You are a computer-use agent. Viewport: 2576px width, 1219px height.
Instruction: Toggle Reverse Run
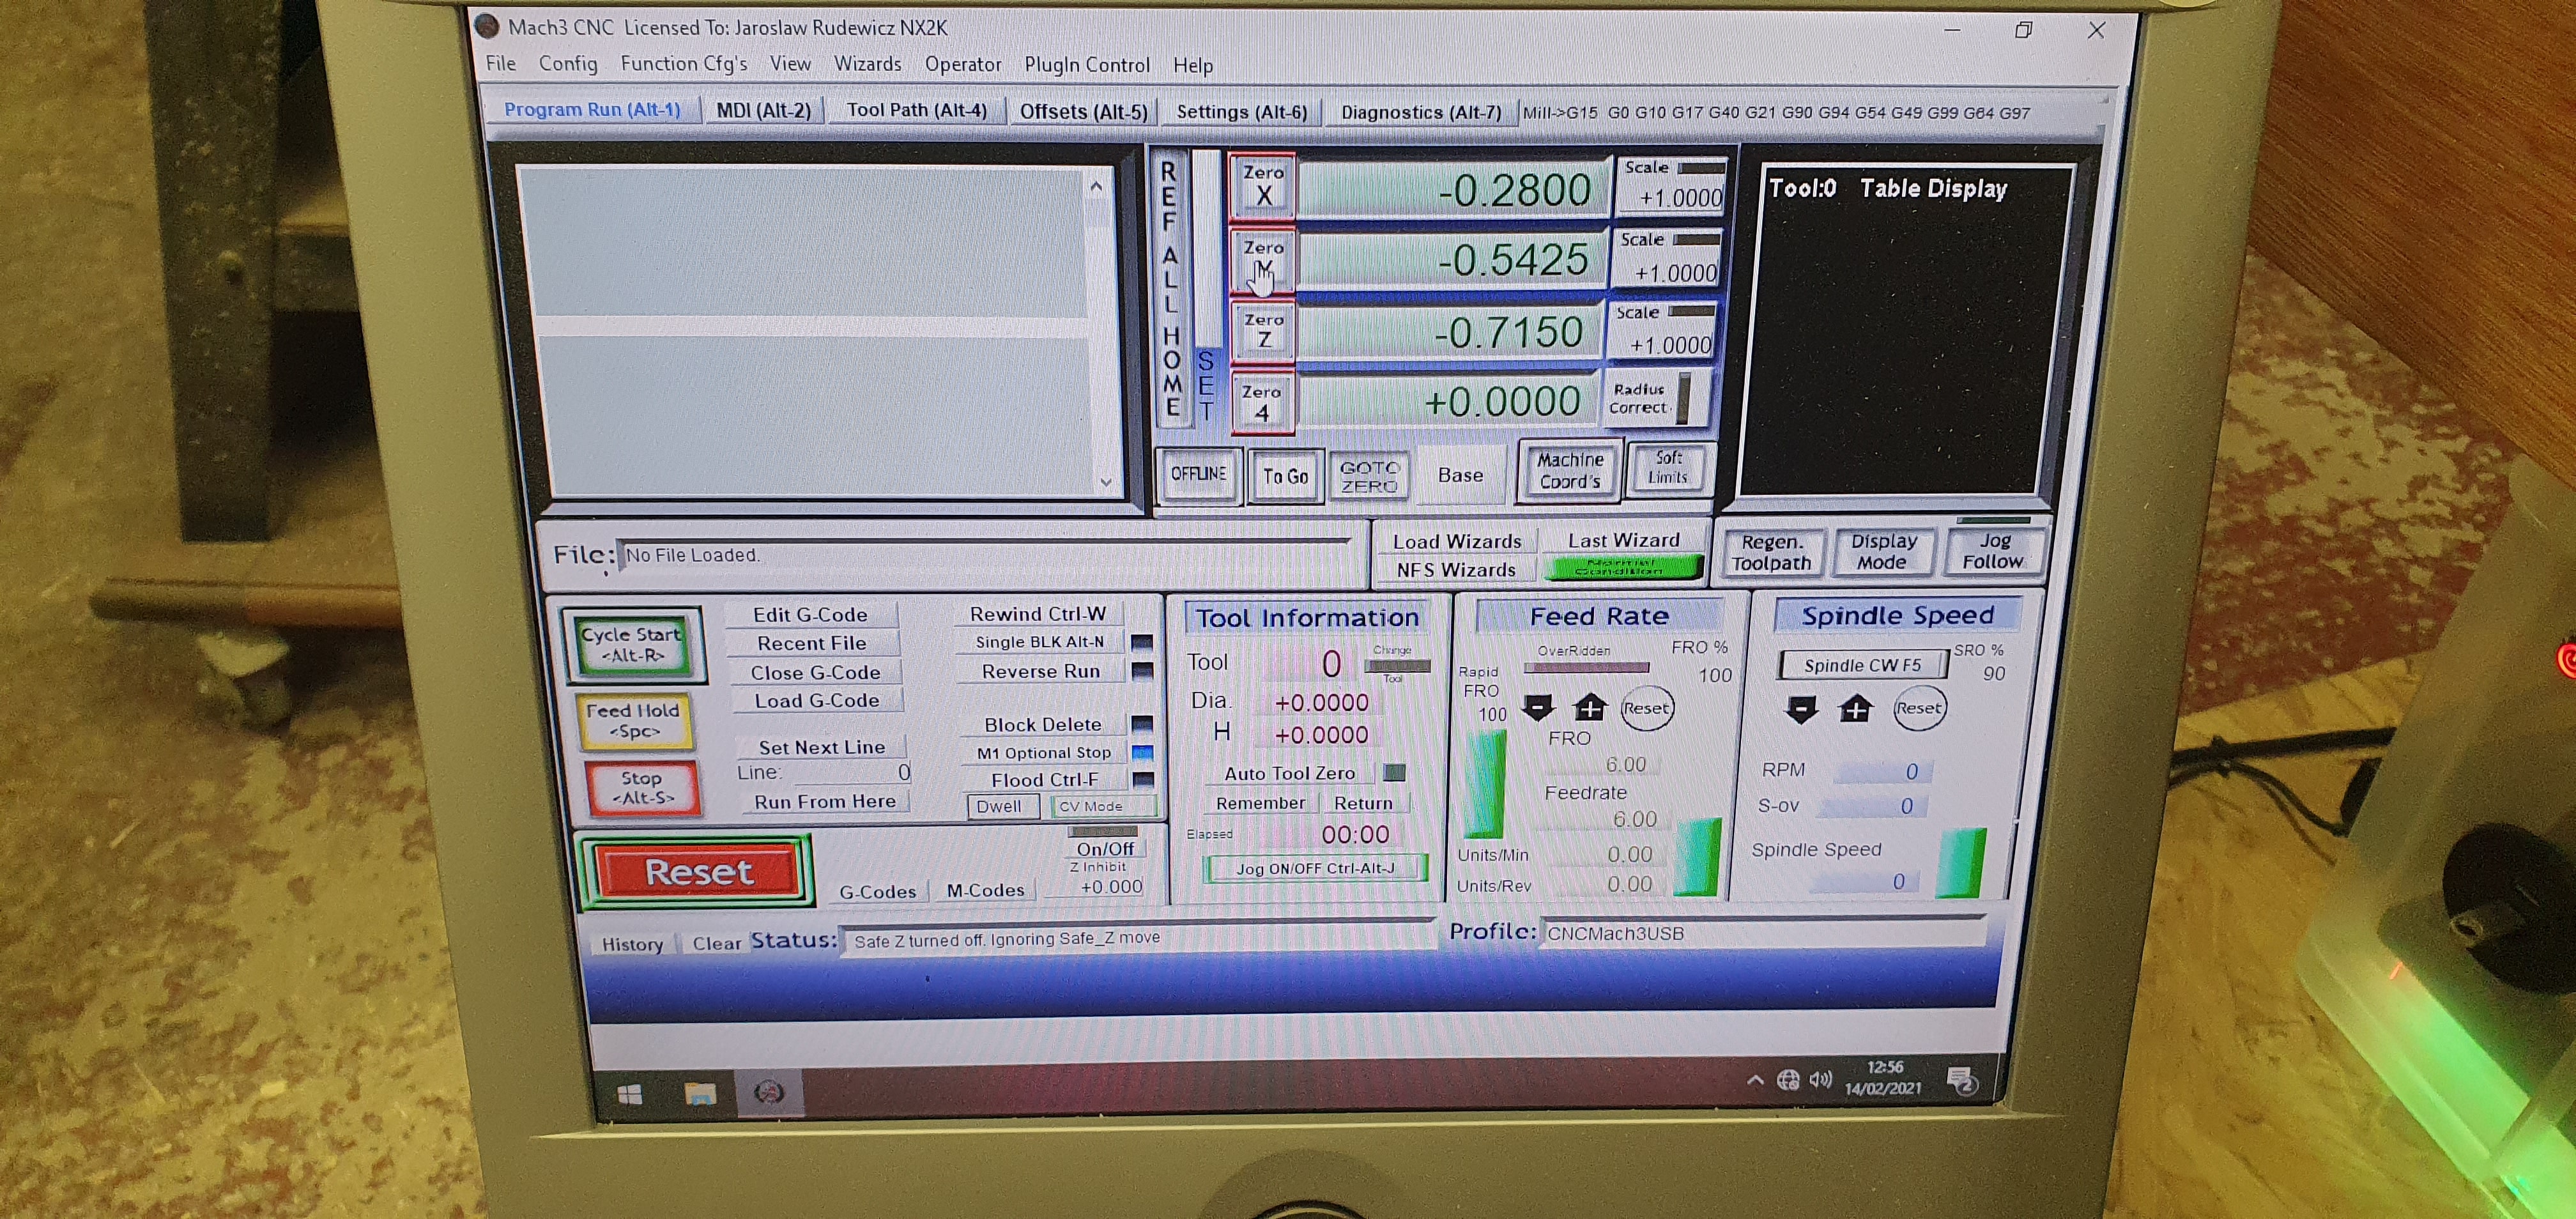click(1040, 671)
